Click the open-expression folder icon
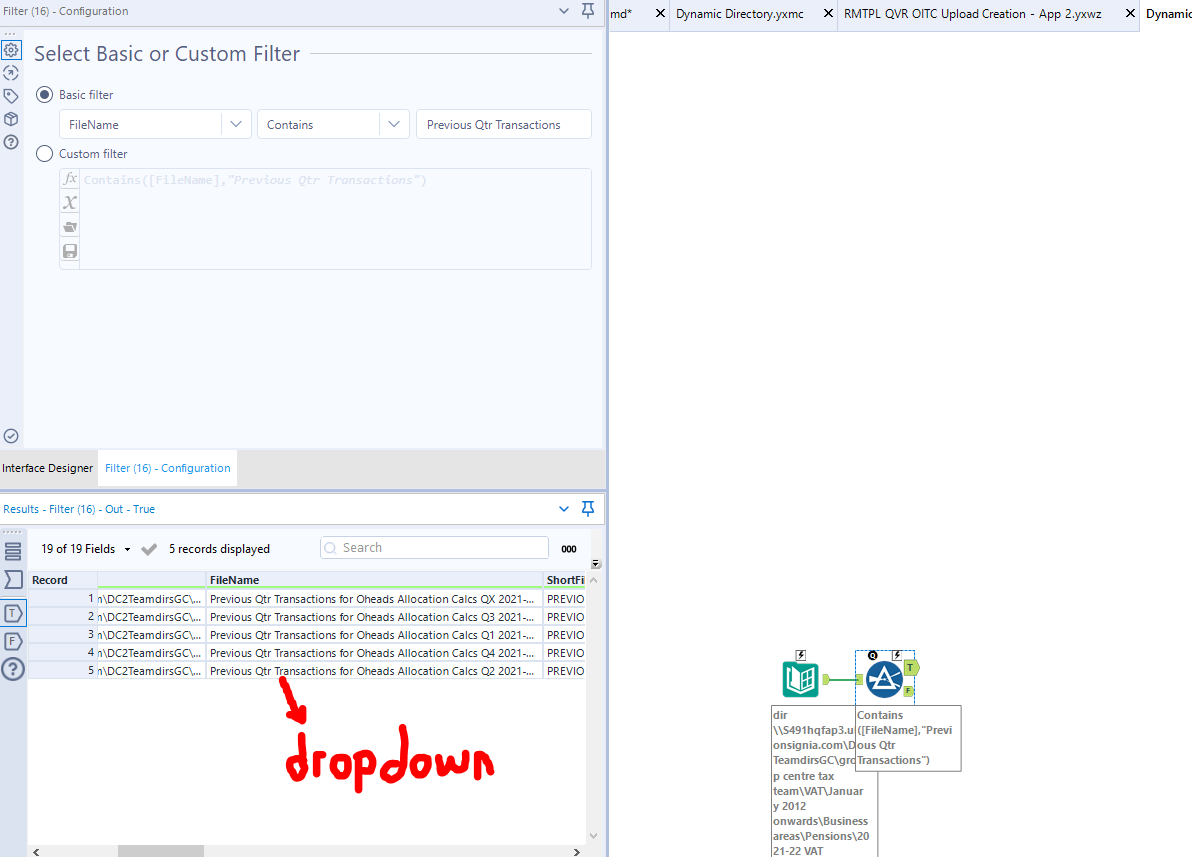Screen dimensions: 1192x857 click(69, 226)
